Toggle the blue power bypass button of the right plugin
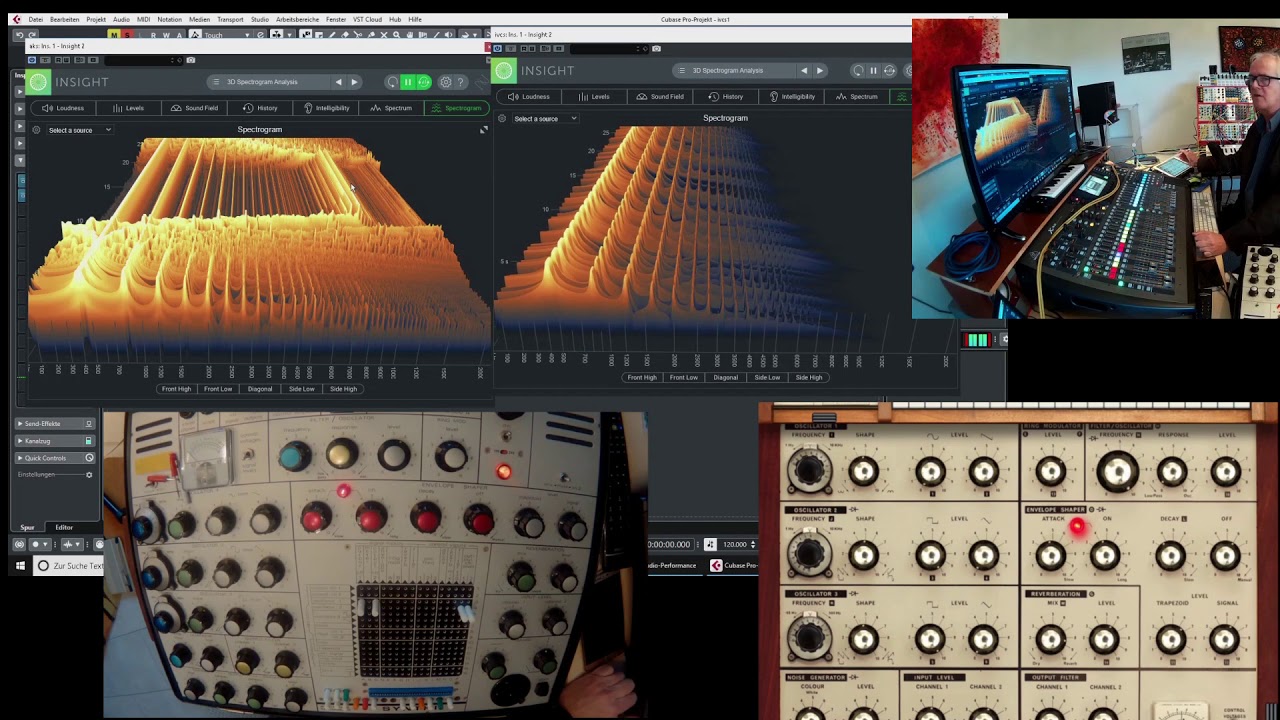 (x=497, y=48)
